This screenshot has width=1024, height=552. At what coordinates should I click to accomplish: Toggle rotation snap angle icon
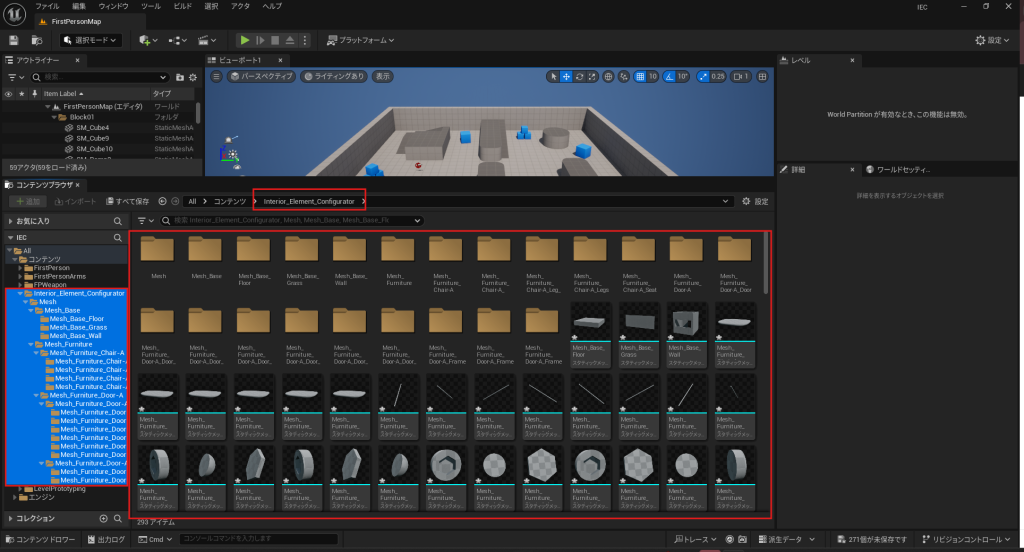coord(669,76)
